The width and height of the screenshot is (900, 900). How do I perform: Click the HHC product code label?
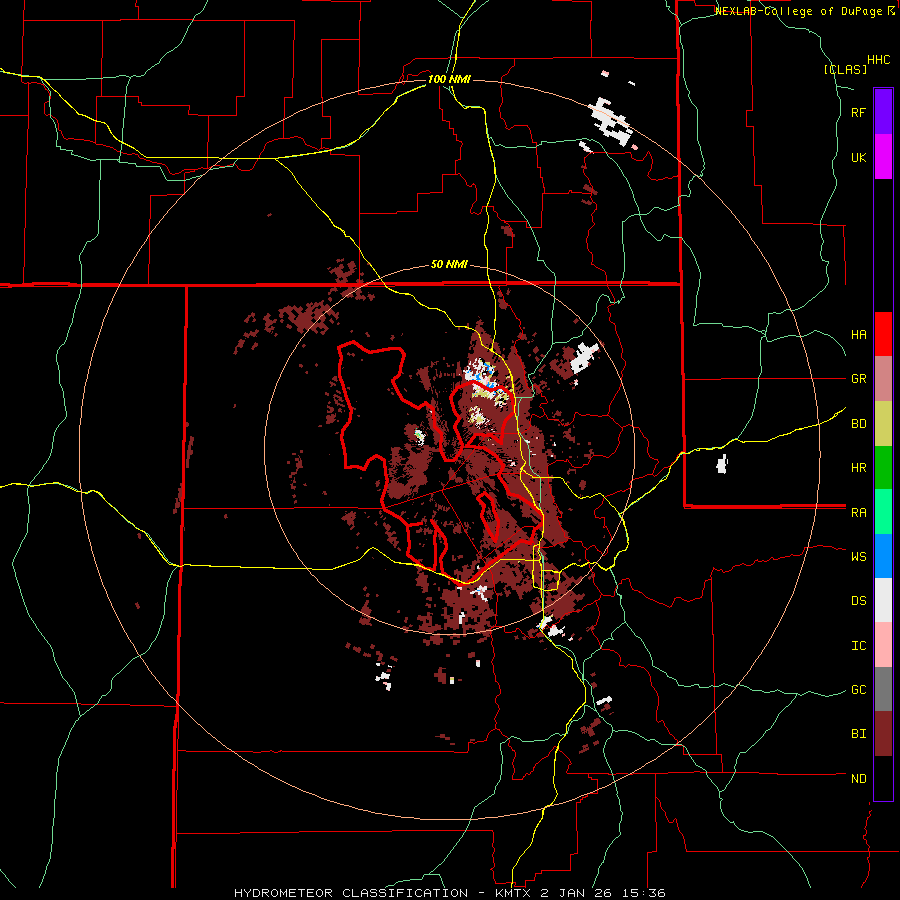[x=878, y=60]
